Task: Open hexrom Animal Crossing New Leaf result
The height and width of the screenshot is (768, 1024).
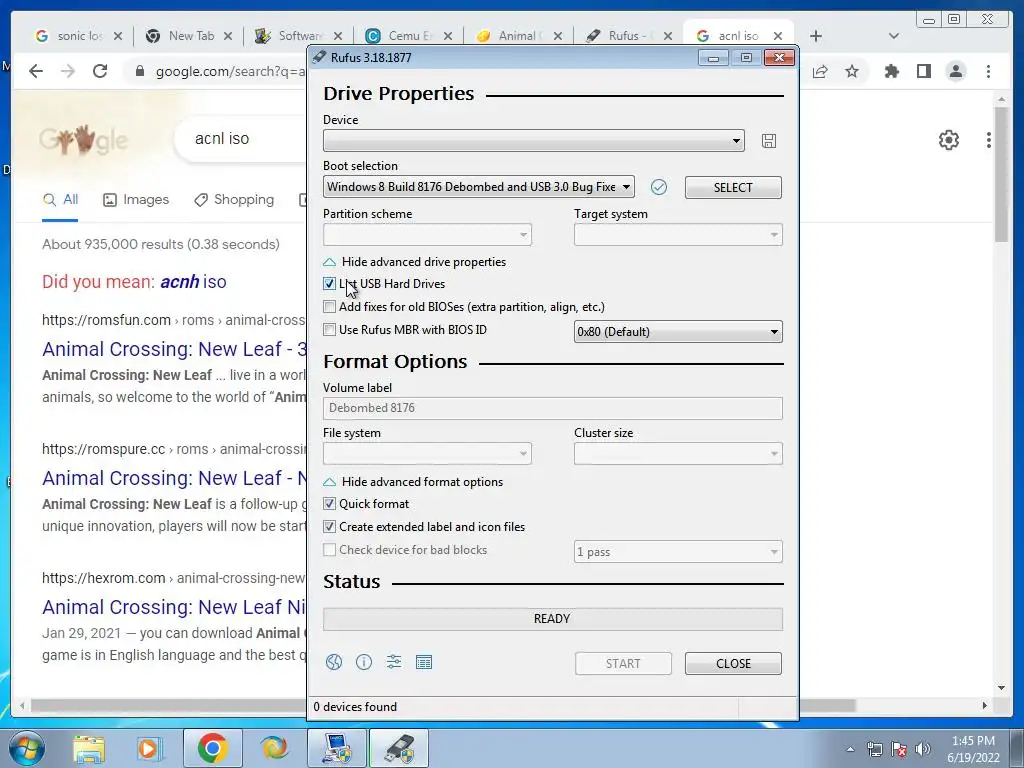Action: click(174, 607)
